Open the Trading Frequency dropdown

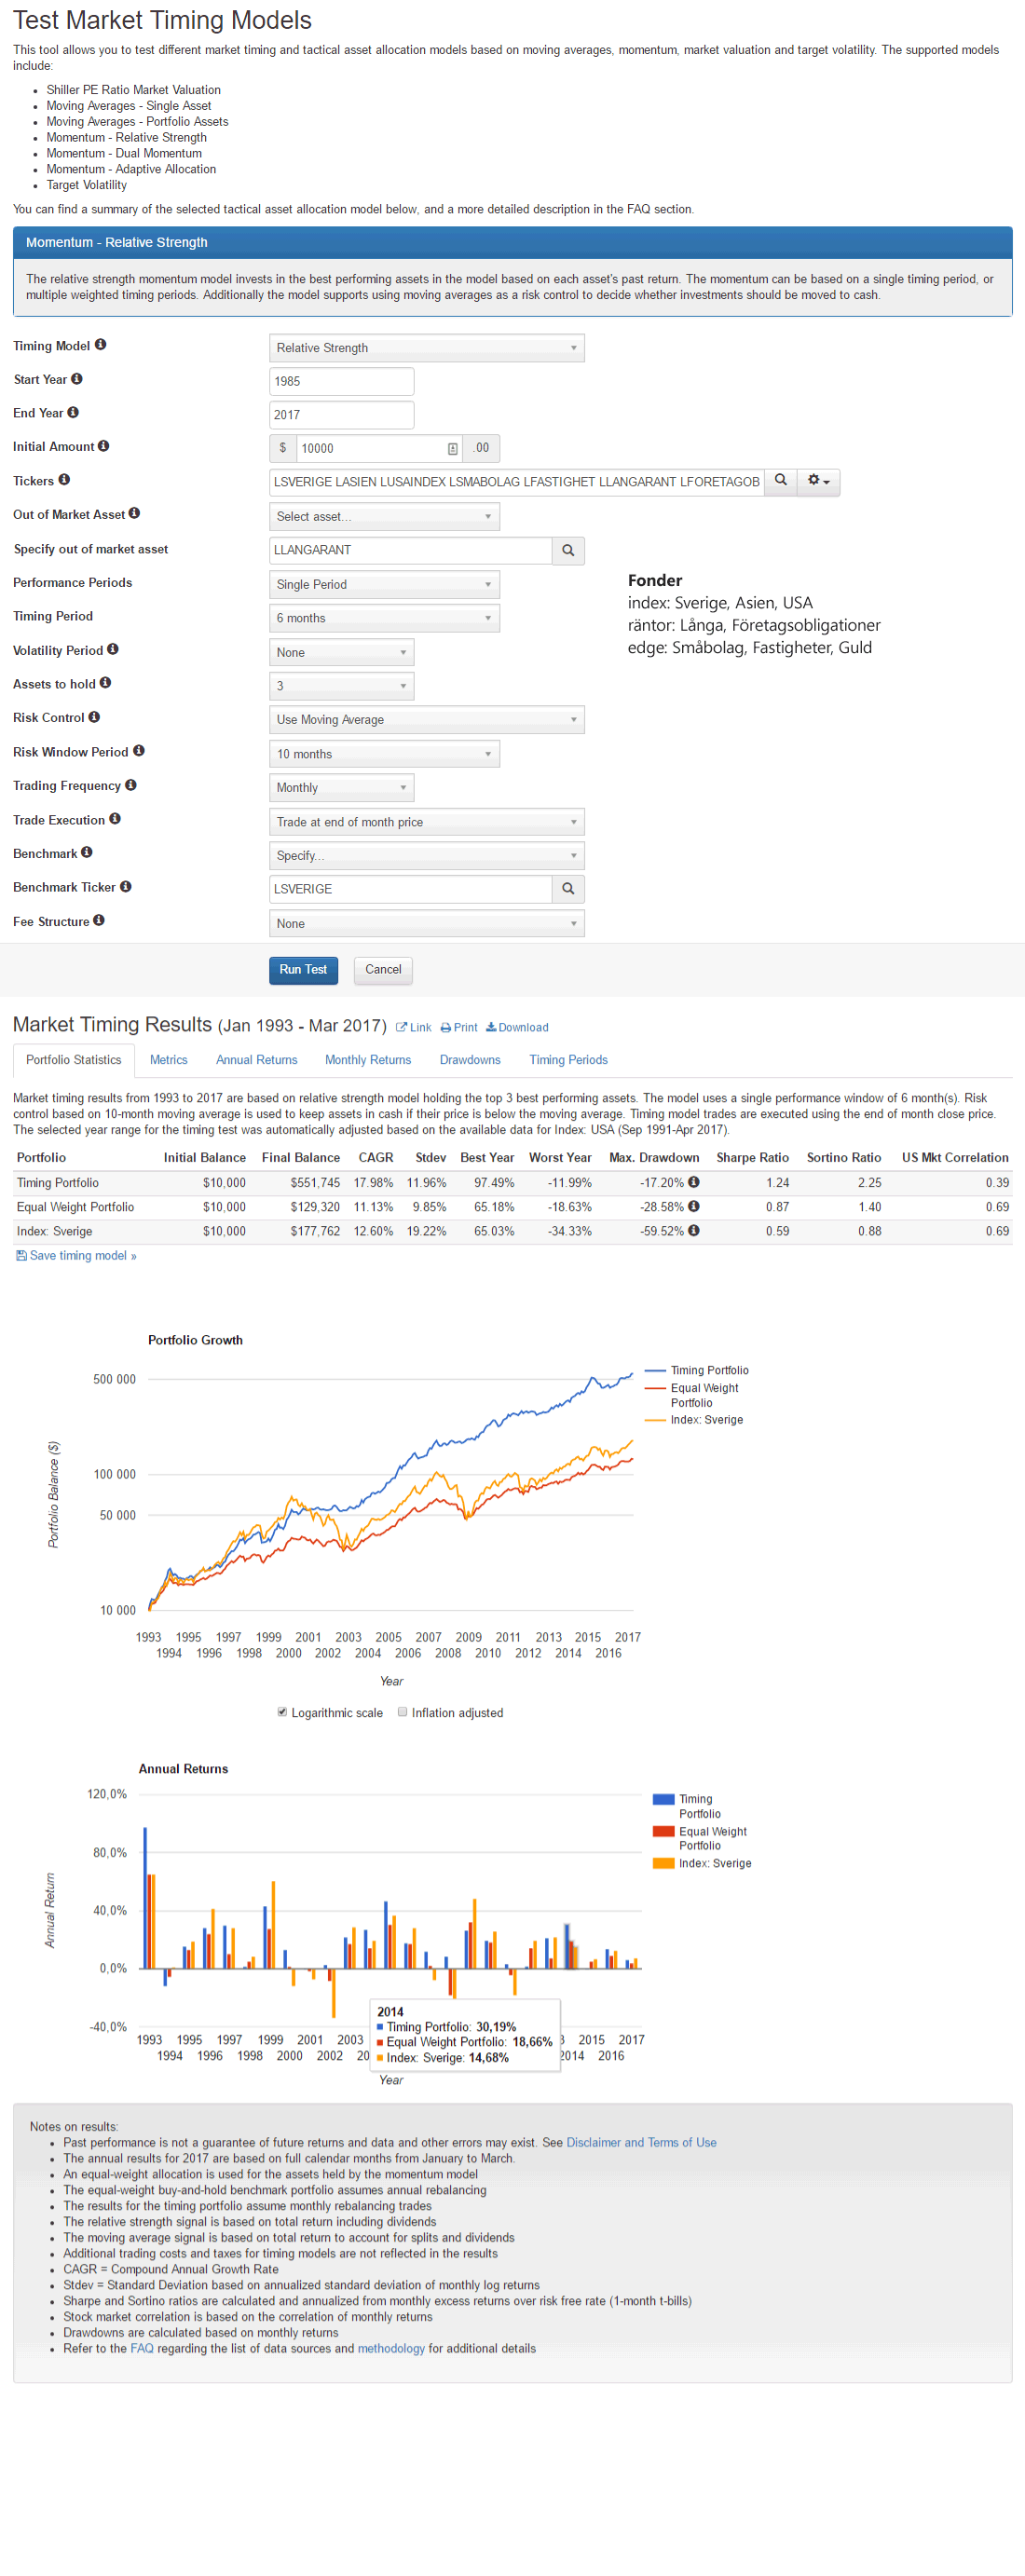(x=341, y=788)
